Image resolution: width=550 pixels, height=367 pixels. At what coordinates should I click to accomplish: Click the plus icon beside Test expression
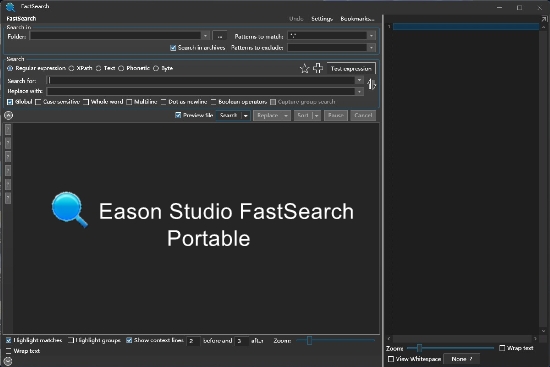coord(318,68)
